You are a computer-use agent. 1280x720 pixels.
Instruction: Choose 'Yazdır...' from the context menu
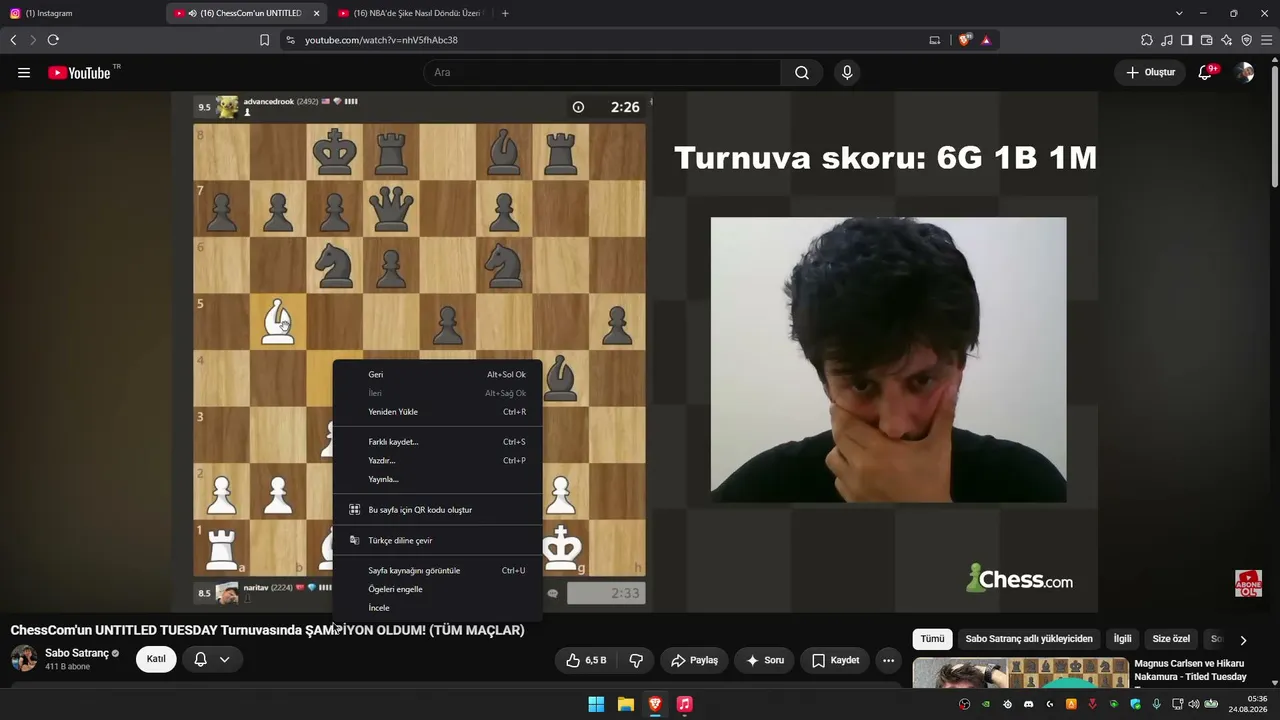[x=437, y=461]
